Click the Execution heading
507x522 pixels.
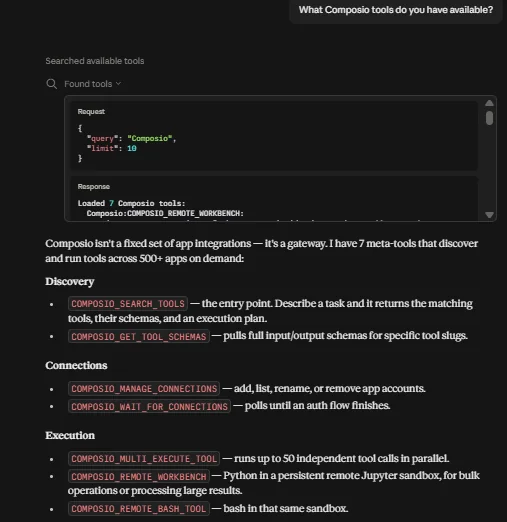tap(70, 435)
